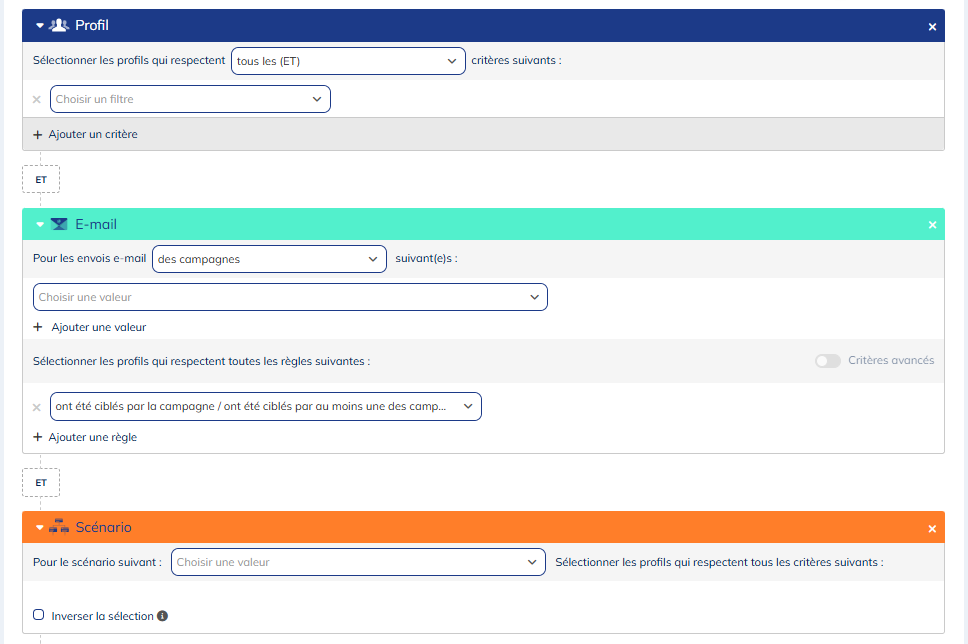Click the Scénario workflow icon
Image resolution: width=968 pixels, height=644 pixels.
[x=59, y=527]
